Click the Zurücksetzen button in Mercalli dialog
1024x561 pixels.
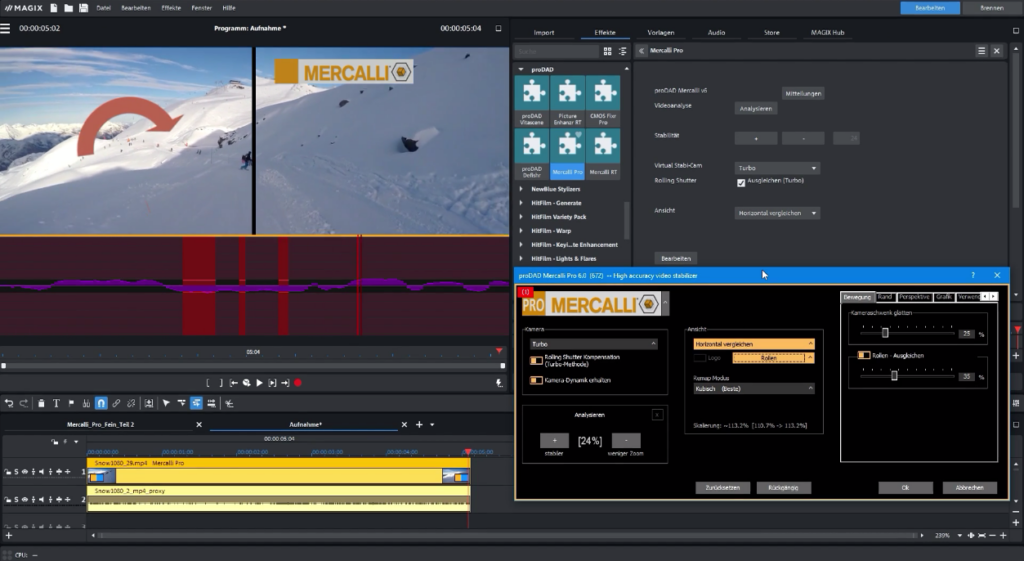point(722,488)
